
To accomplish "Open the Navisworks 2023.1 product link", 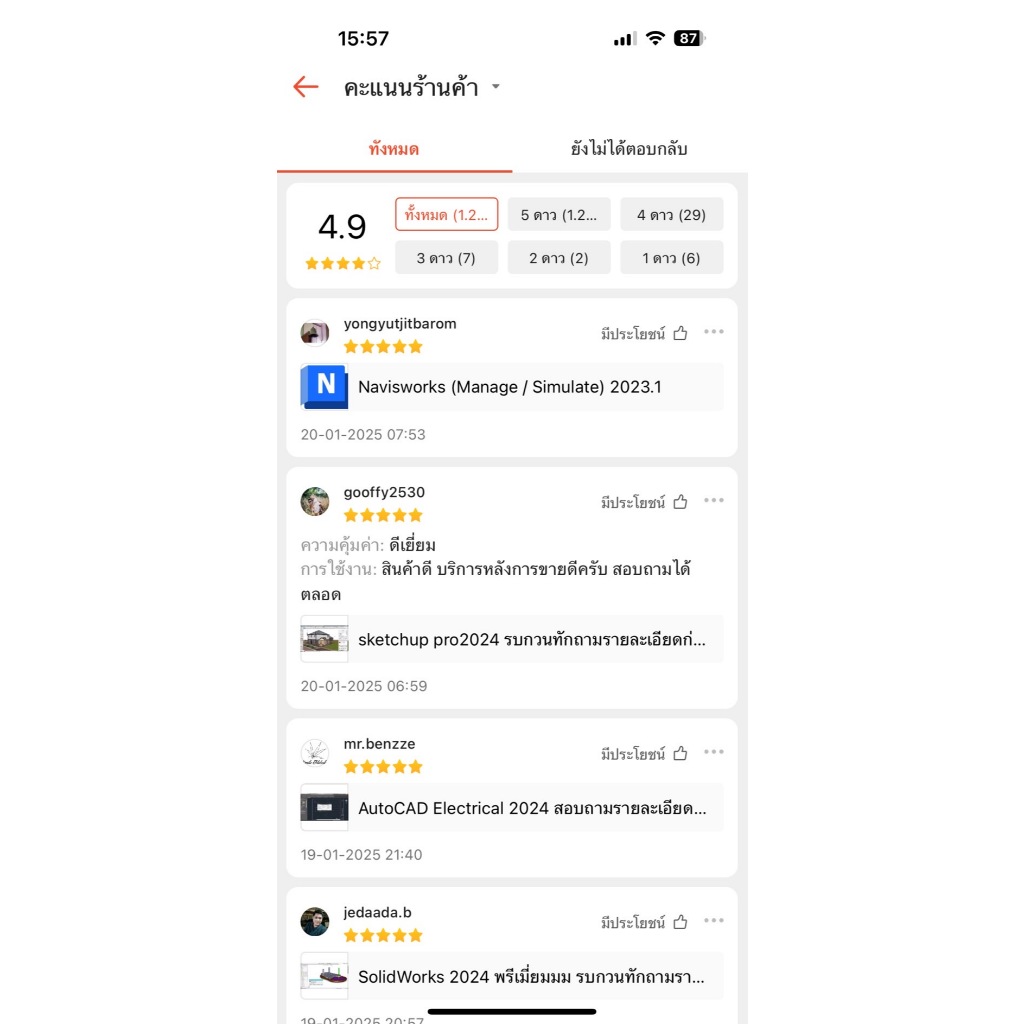I will pos(512,387).
